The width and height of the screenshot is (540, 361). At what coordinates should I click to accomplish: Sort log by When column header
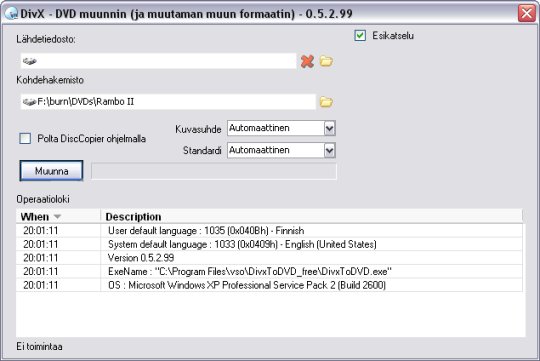pyautogui.click(x=58, y=217)
